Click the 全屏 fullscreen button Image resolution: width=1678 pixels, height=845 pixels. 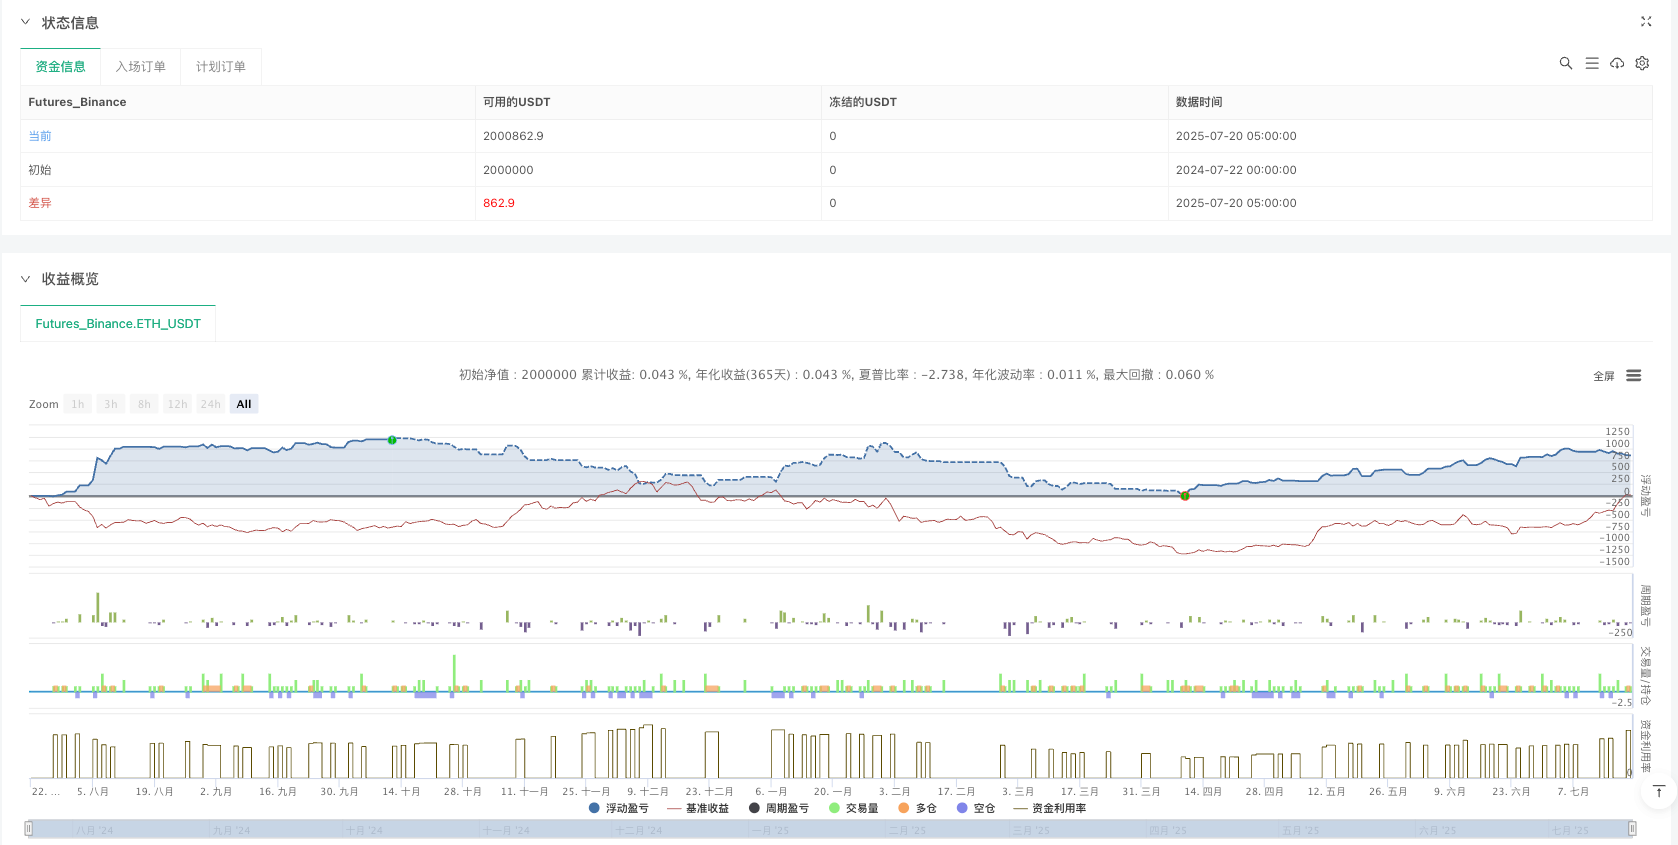[x=1603, y=376]
